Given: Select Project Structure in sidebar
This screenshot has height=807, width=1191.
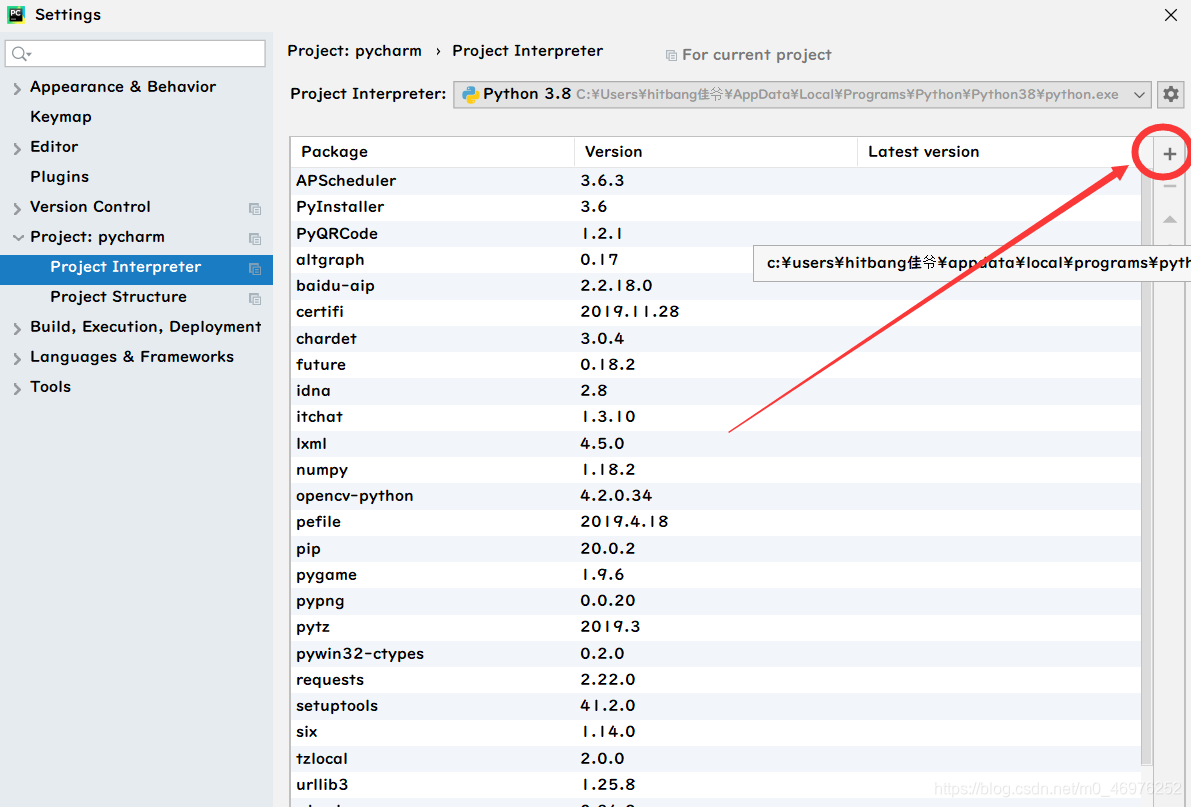Looking at the screenshot, I should [118, 297].
